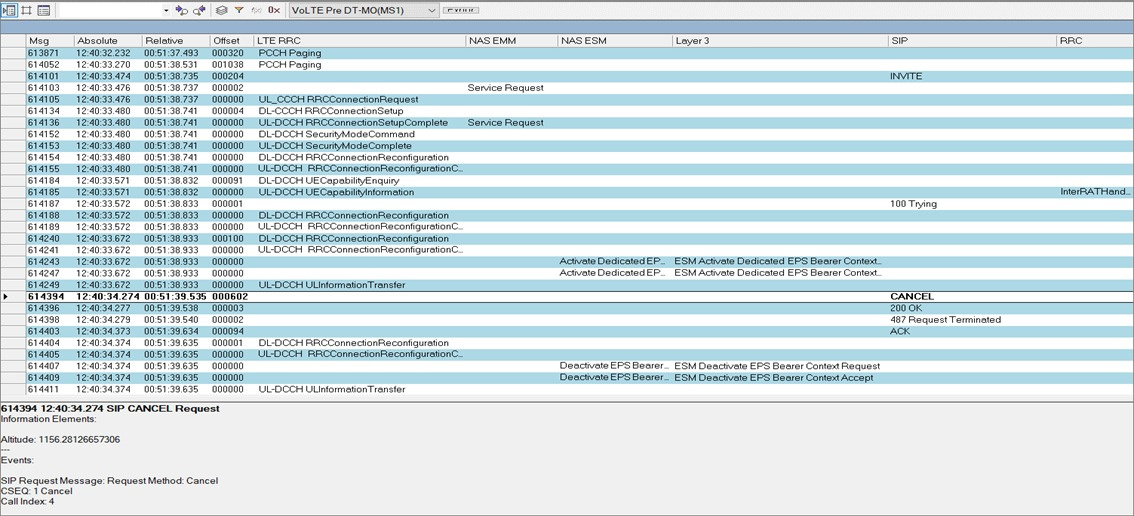Click the find previous arrow icon
The image size is (1134, 516).
click(x=200, y=10)
